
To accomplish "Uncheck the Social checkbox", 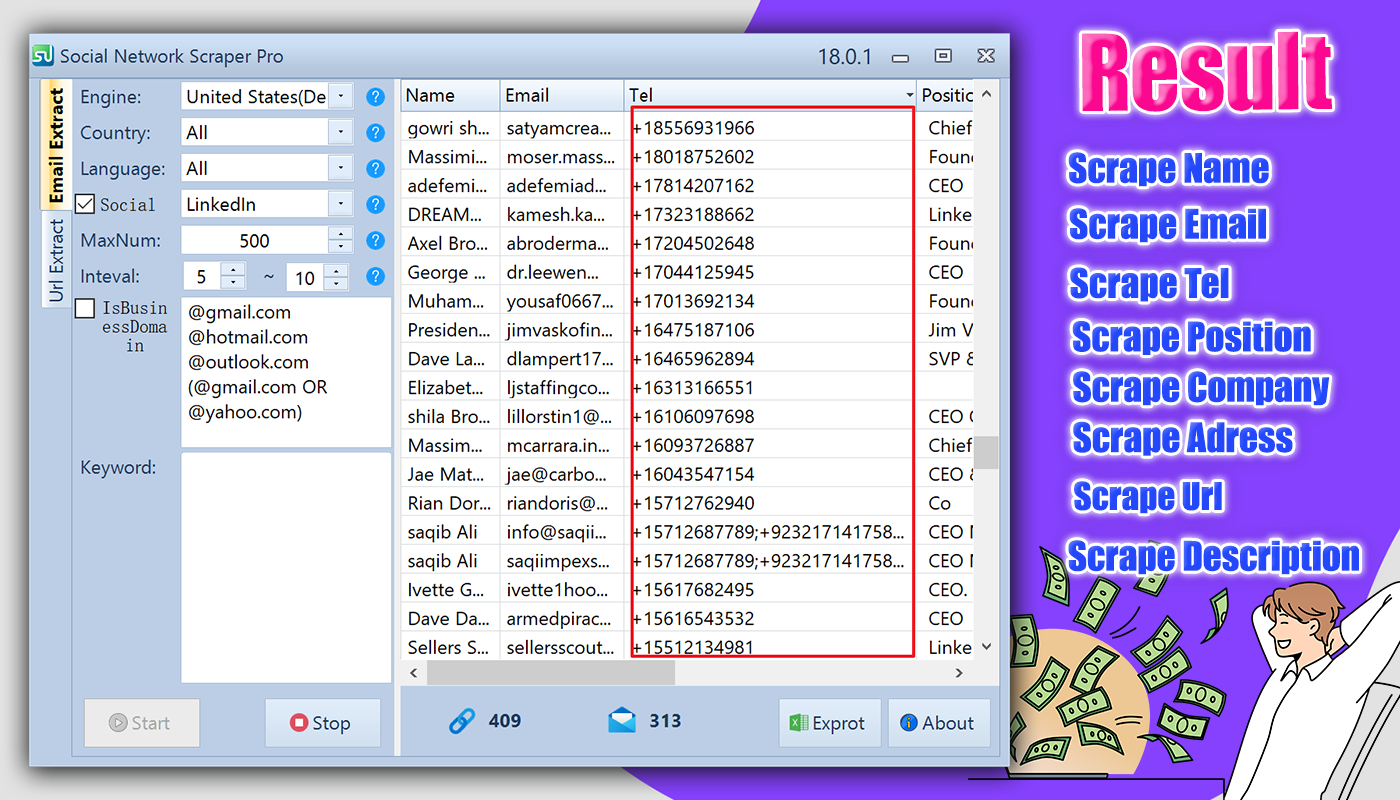I will (84, 204).
